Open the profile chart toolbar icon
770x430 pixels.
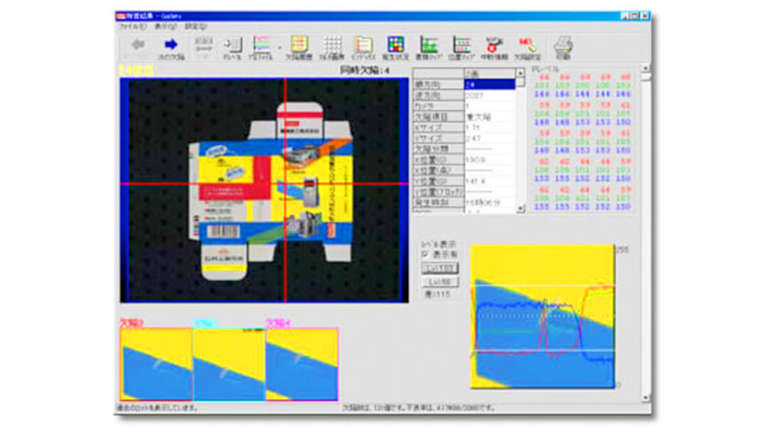point(261,48)
